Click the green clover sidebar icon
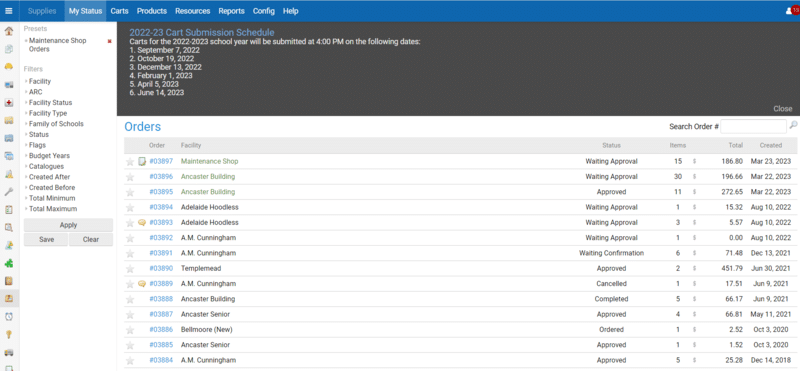The image size is (800, 371). click(9, 263)
